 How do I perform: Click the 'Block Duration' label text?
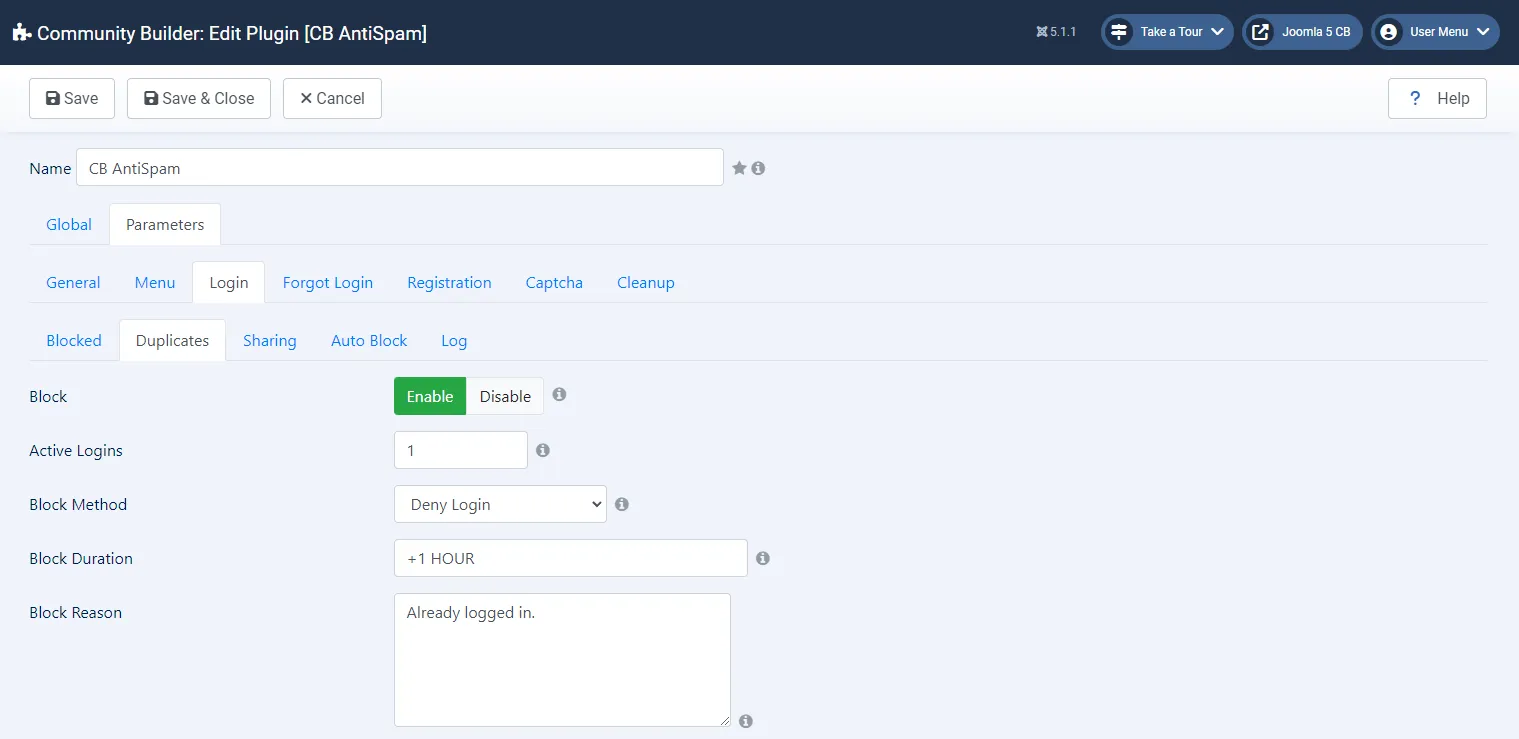tap(81, 558)
